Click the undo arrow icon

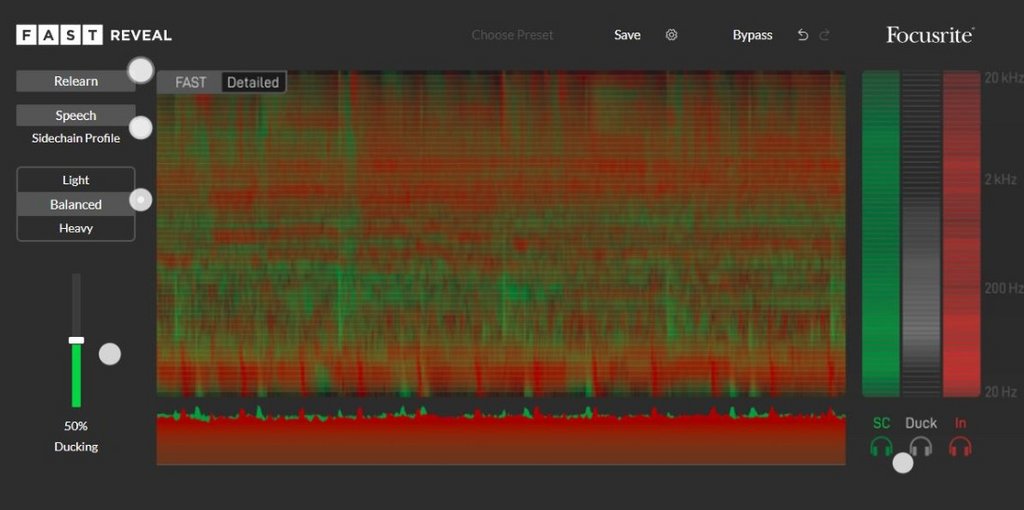(x=803, y=35)
